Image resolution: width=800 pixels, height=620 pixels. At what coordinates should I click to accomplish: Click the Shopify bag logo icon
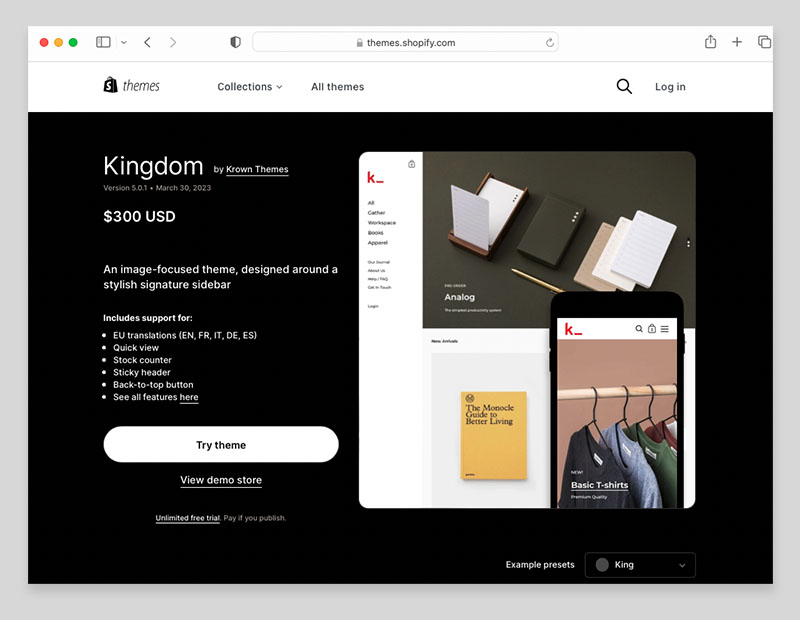coord(110,85)
